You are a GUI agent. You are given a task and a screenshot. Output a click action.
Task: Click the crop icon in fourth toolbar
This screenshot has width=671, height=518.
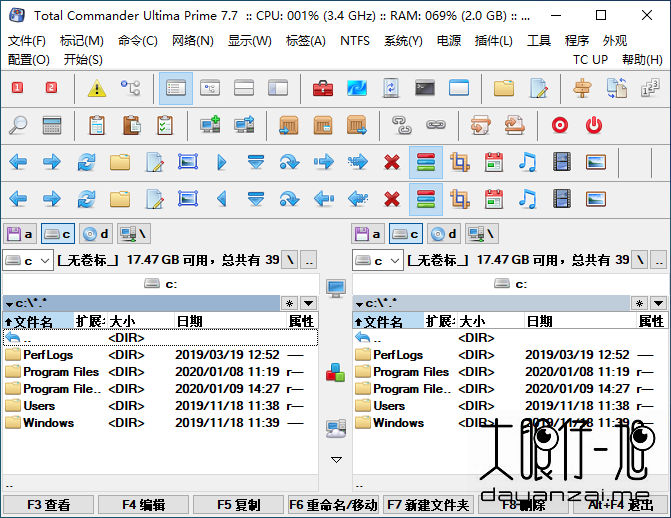point(460,199)
